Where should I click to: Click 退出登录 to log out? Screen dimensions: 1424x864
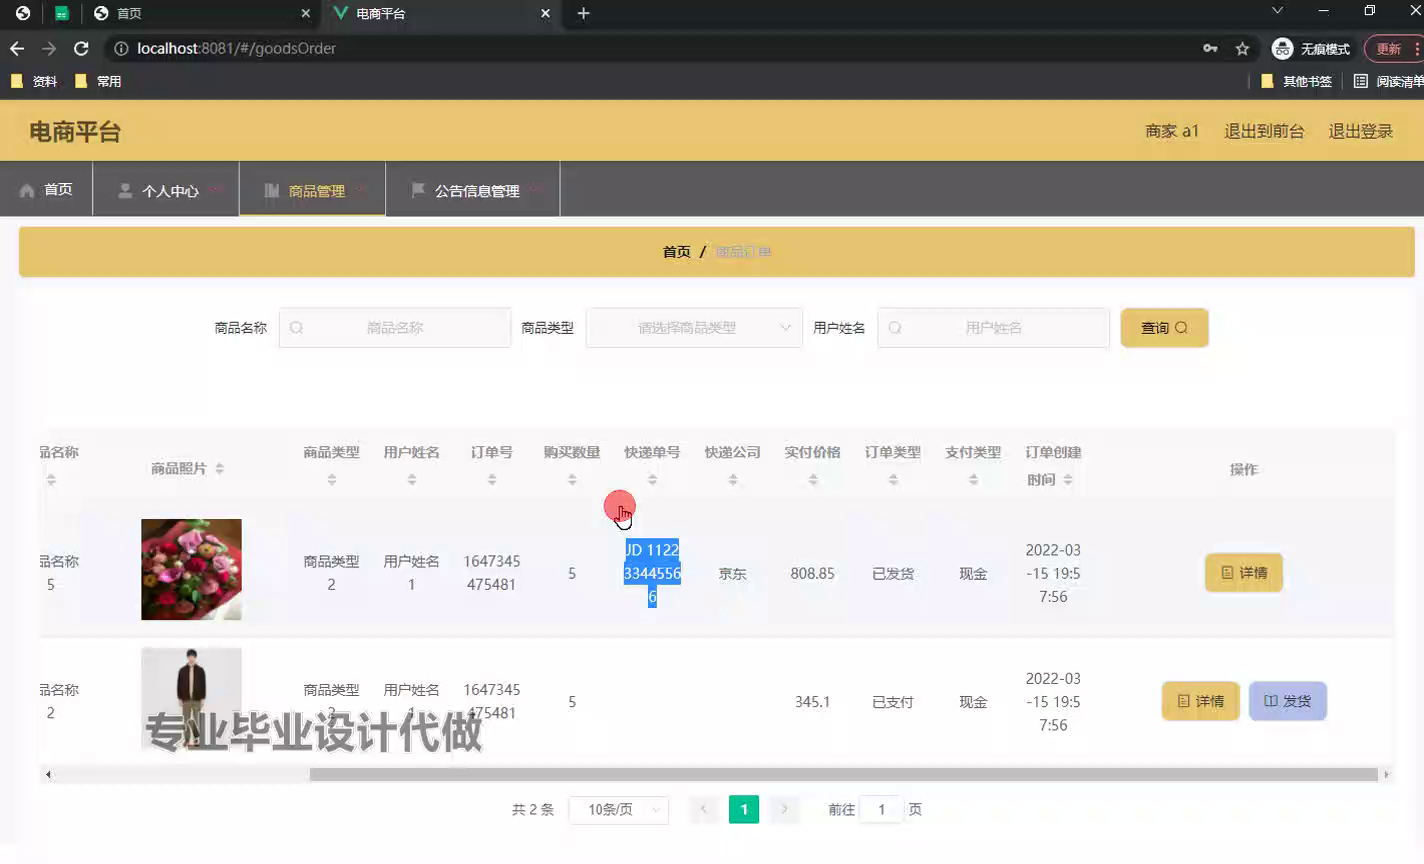coord(1360,131)
